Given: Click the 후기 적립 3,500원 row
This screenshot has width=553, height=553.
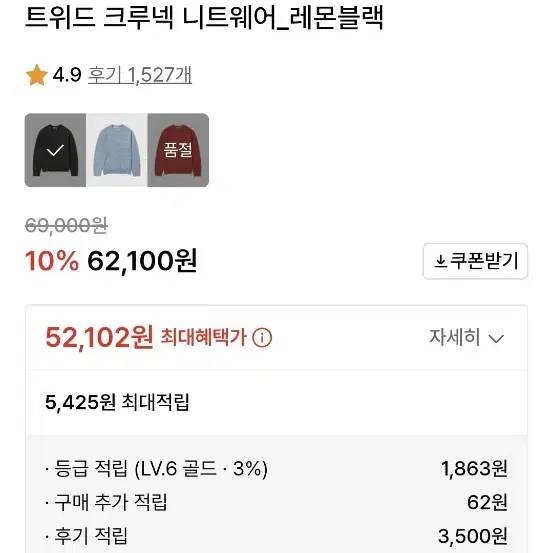Looking at the screenshot, I should [x=276, y=536].
